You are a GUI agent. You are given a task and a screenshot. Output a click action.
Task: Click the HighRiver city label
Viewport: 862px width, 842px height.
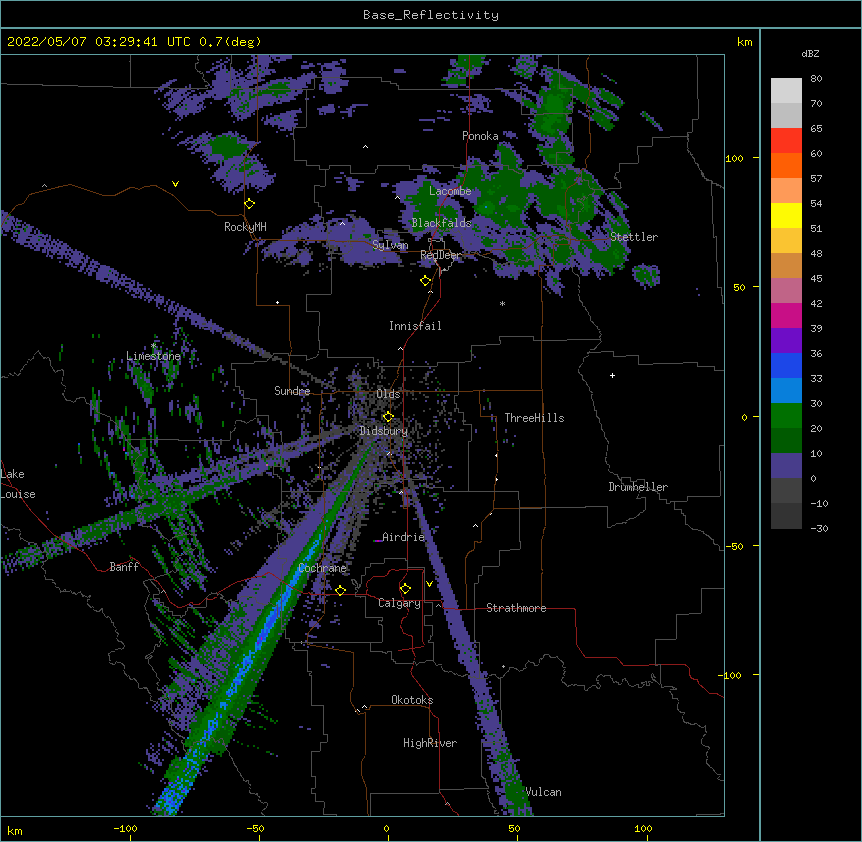coord(430,743)
